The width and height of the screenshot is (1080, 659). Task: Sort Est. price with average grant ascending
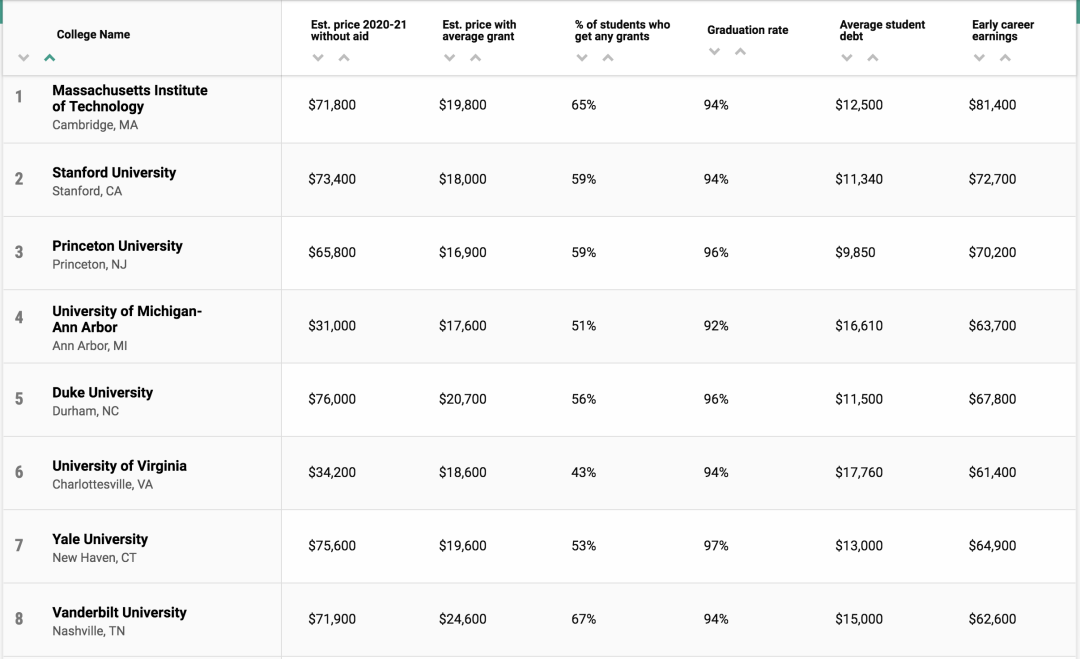click(476, 58)
